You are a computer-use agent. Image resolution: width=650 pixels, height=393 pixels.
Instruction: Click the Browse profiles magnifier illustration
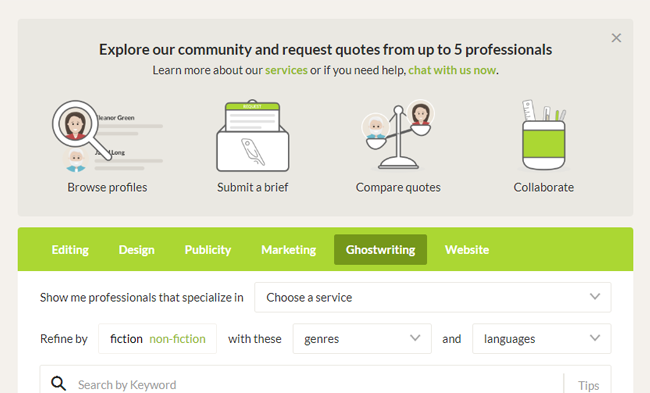tap(107, 136)
